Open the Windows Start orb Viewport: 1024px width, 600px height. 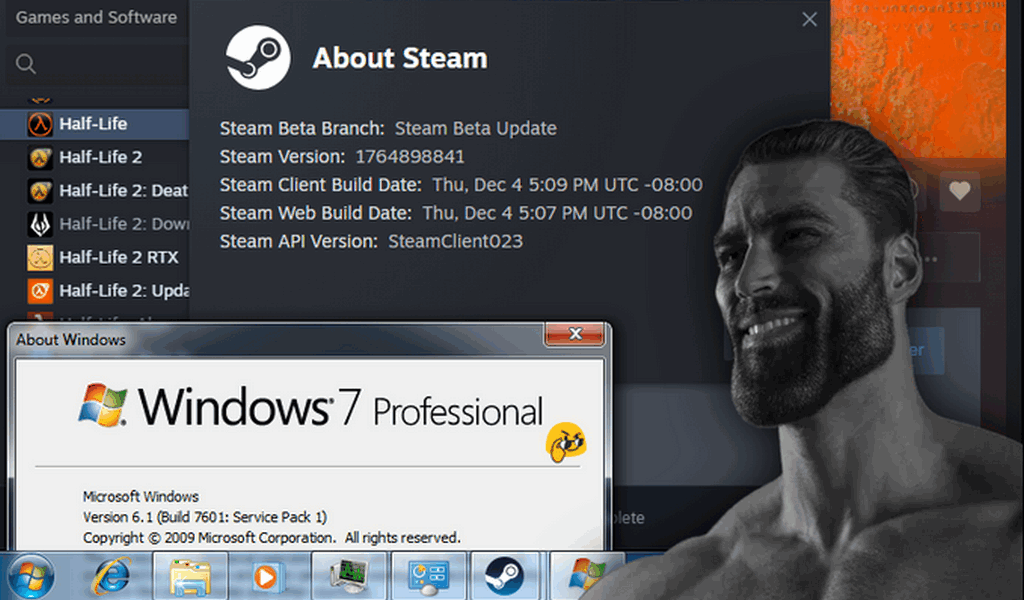click(x=31, y=576)
